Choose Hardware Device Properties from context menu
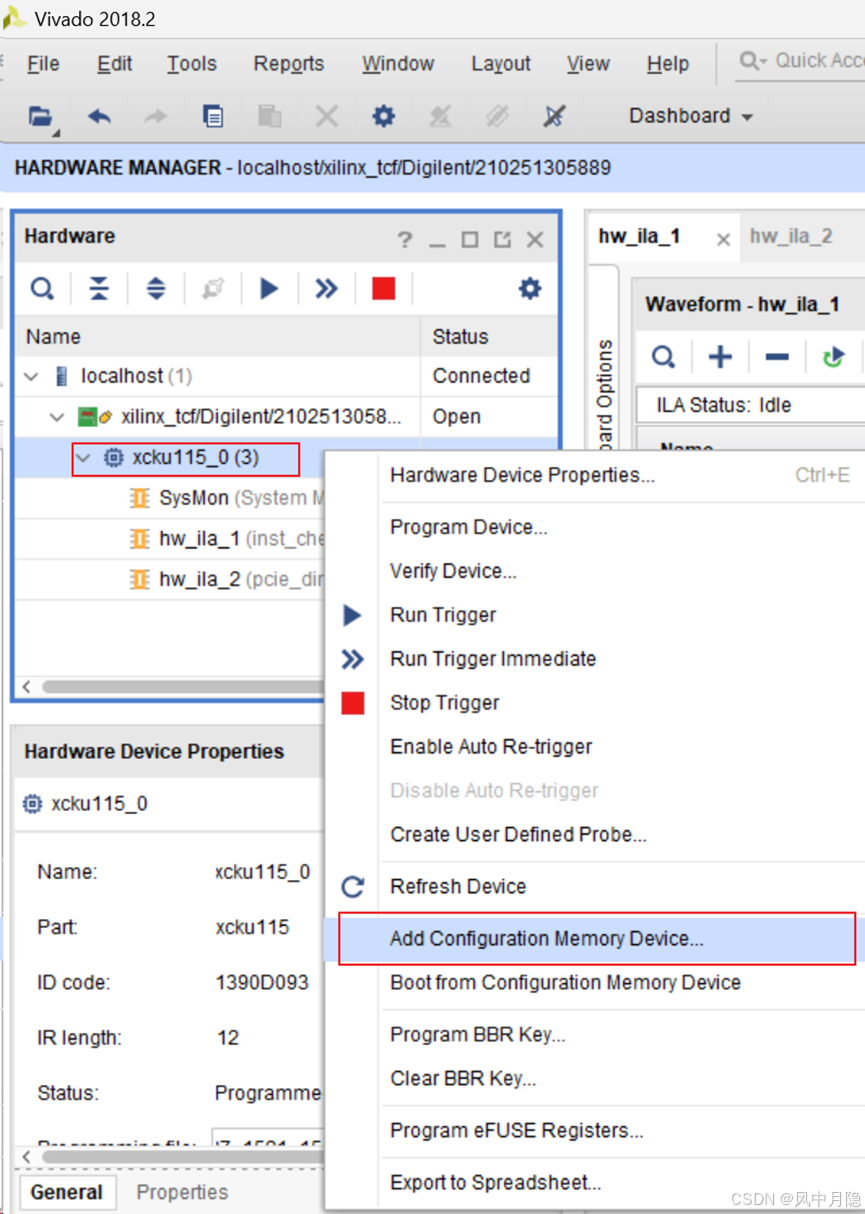Viewport: 865px width, 1214px height. pos(594,475)
